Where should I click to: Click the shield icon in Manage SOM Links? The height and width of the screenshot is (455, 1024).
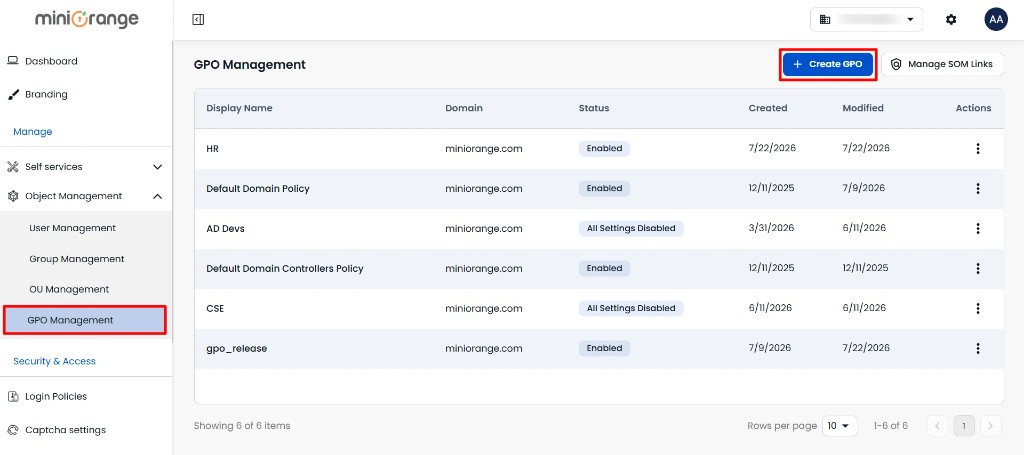click(x=896, y=64)
